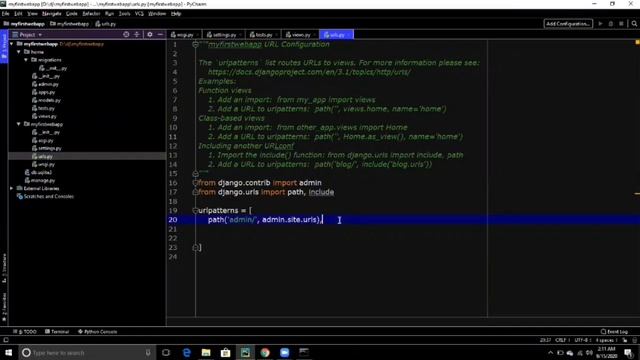The image size is (640, 360).
Task: Click the line separator CRLF in status bar
Action: (561, 340)
